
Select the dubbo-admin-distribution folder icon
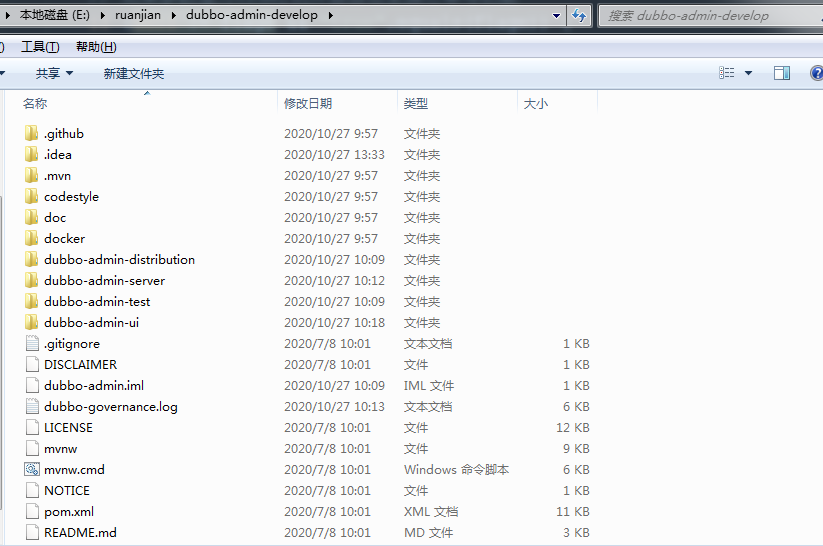click(x=31, y=259)
